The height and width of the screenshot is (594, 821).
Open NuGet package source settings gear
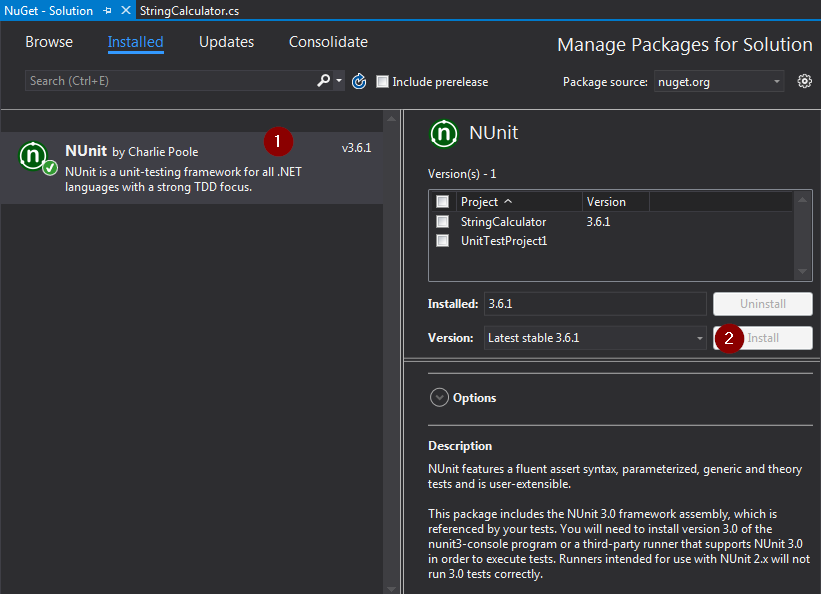click(x=804, y=81)
